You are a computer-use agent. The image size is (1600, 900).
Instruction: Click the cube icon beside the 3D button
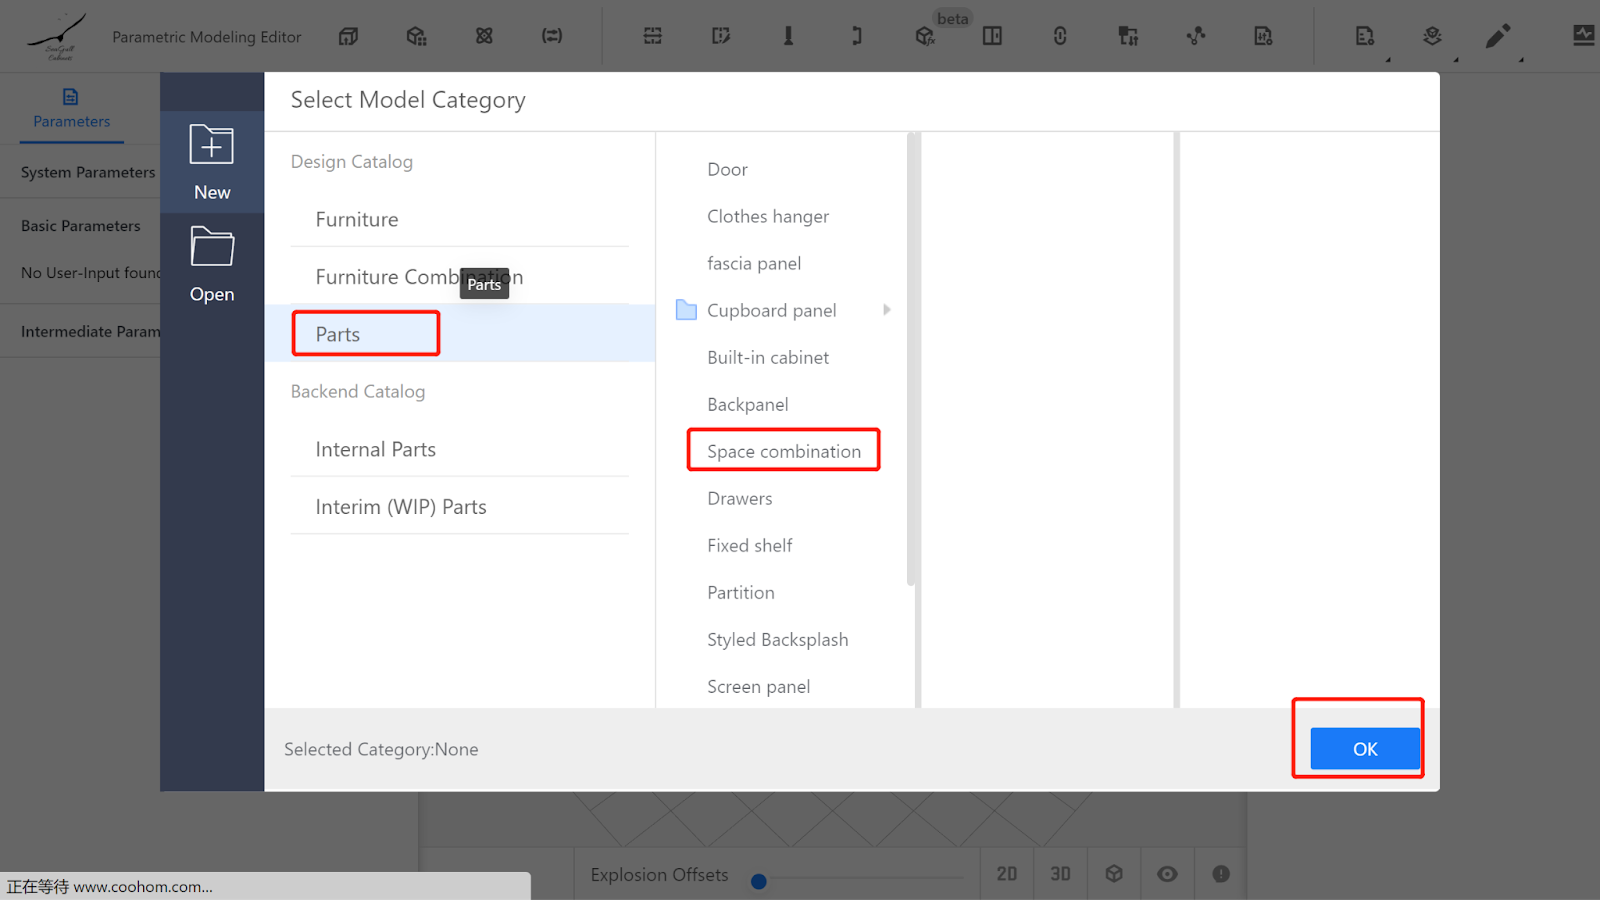(1114, 874)
